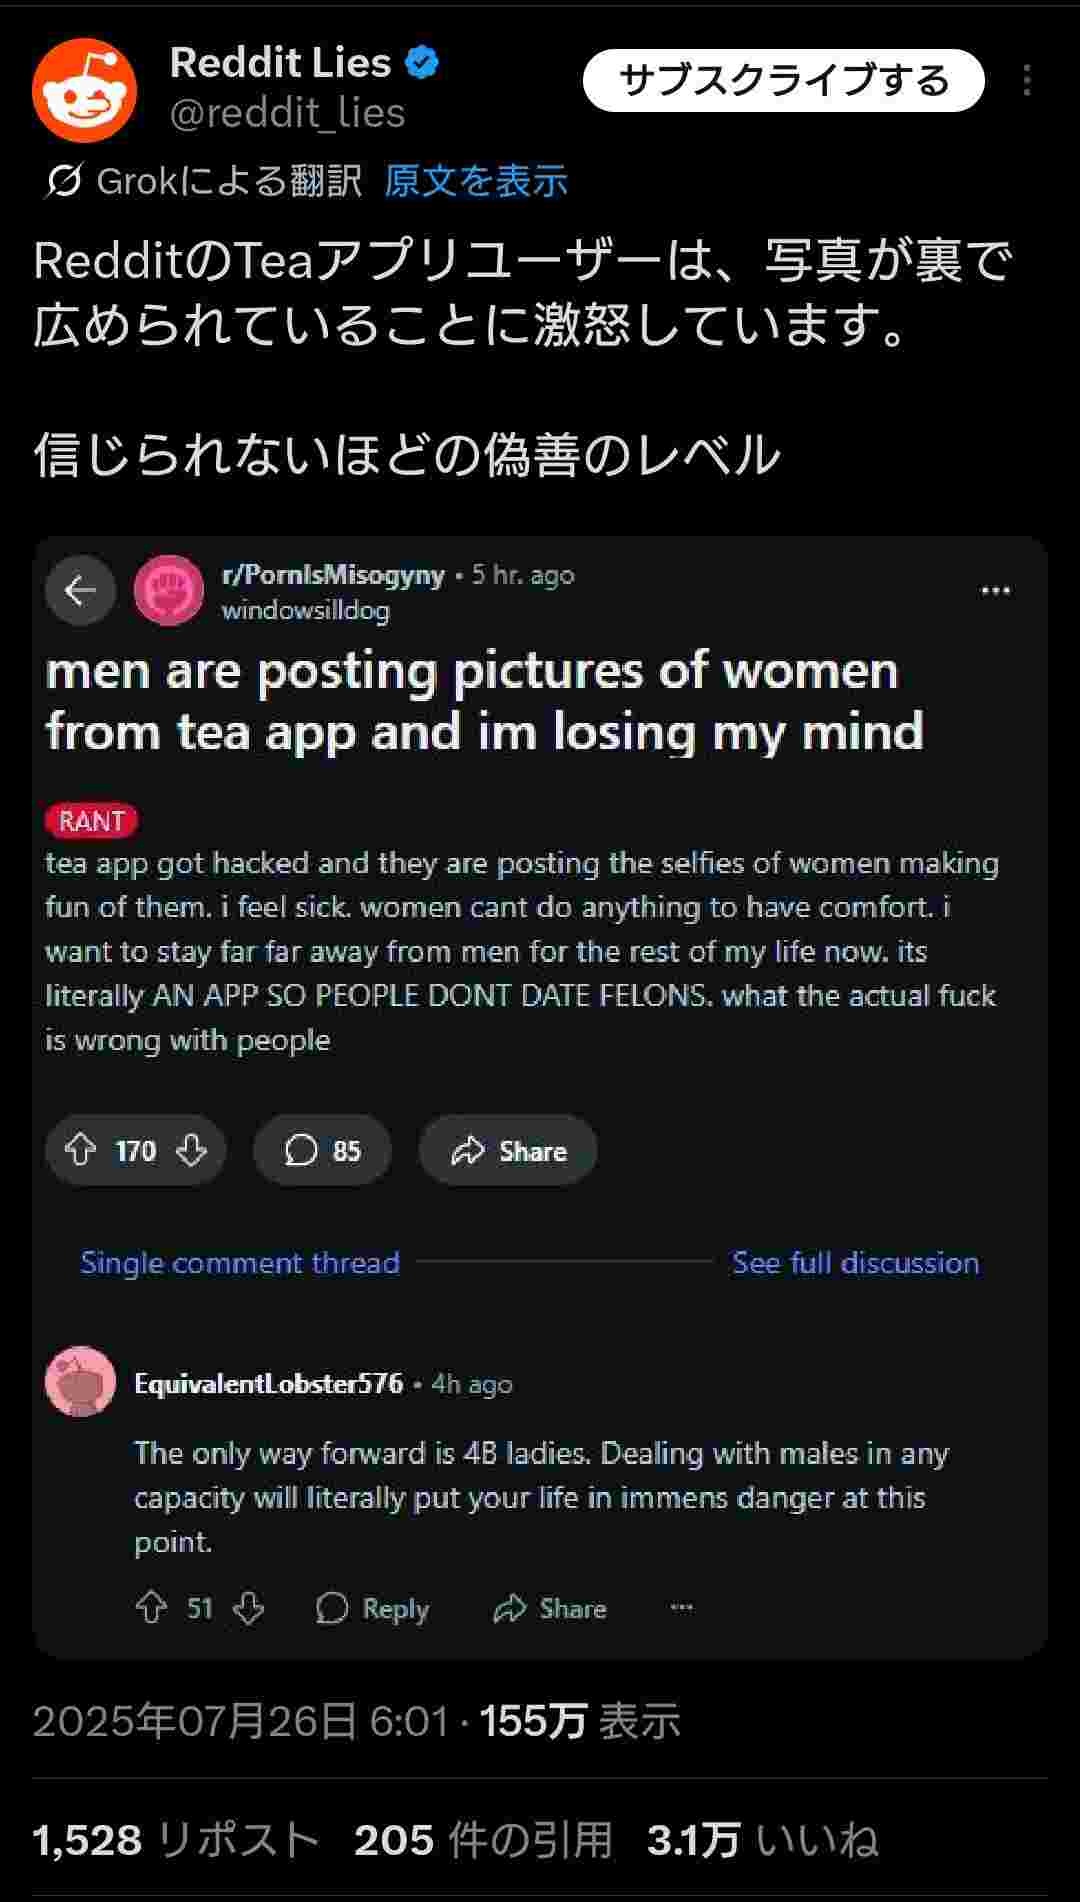Expand the full discussion thread
This screenshot has height=1902, width=1080.
[x=854, y=1262]
